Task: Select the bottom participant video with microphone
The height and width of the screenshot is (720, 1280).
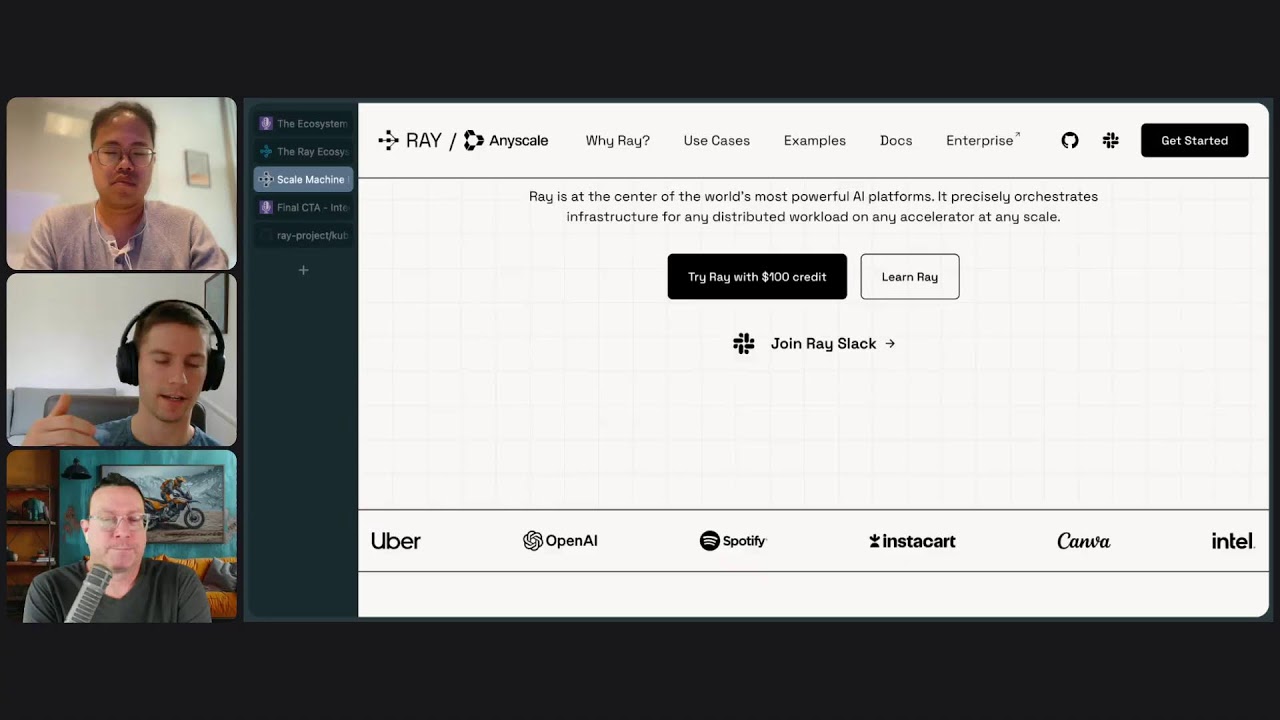Action: tap(122, 536)
